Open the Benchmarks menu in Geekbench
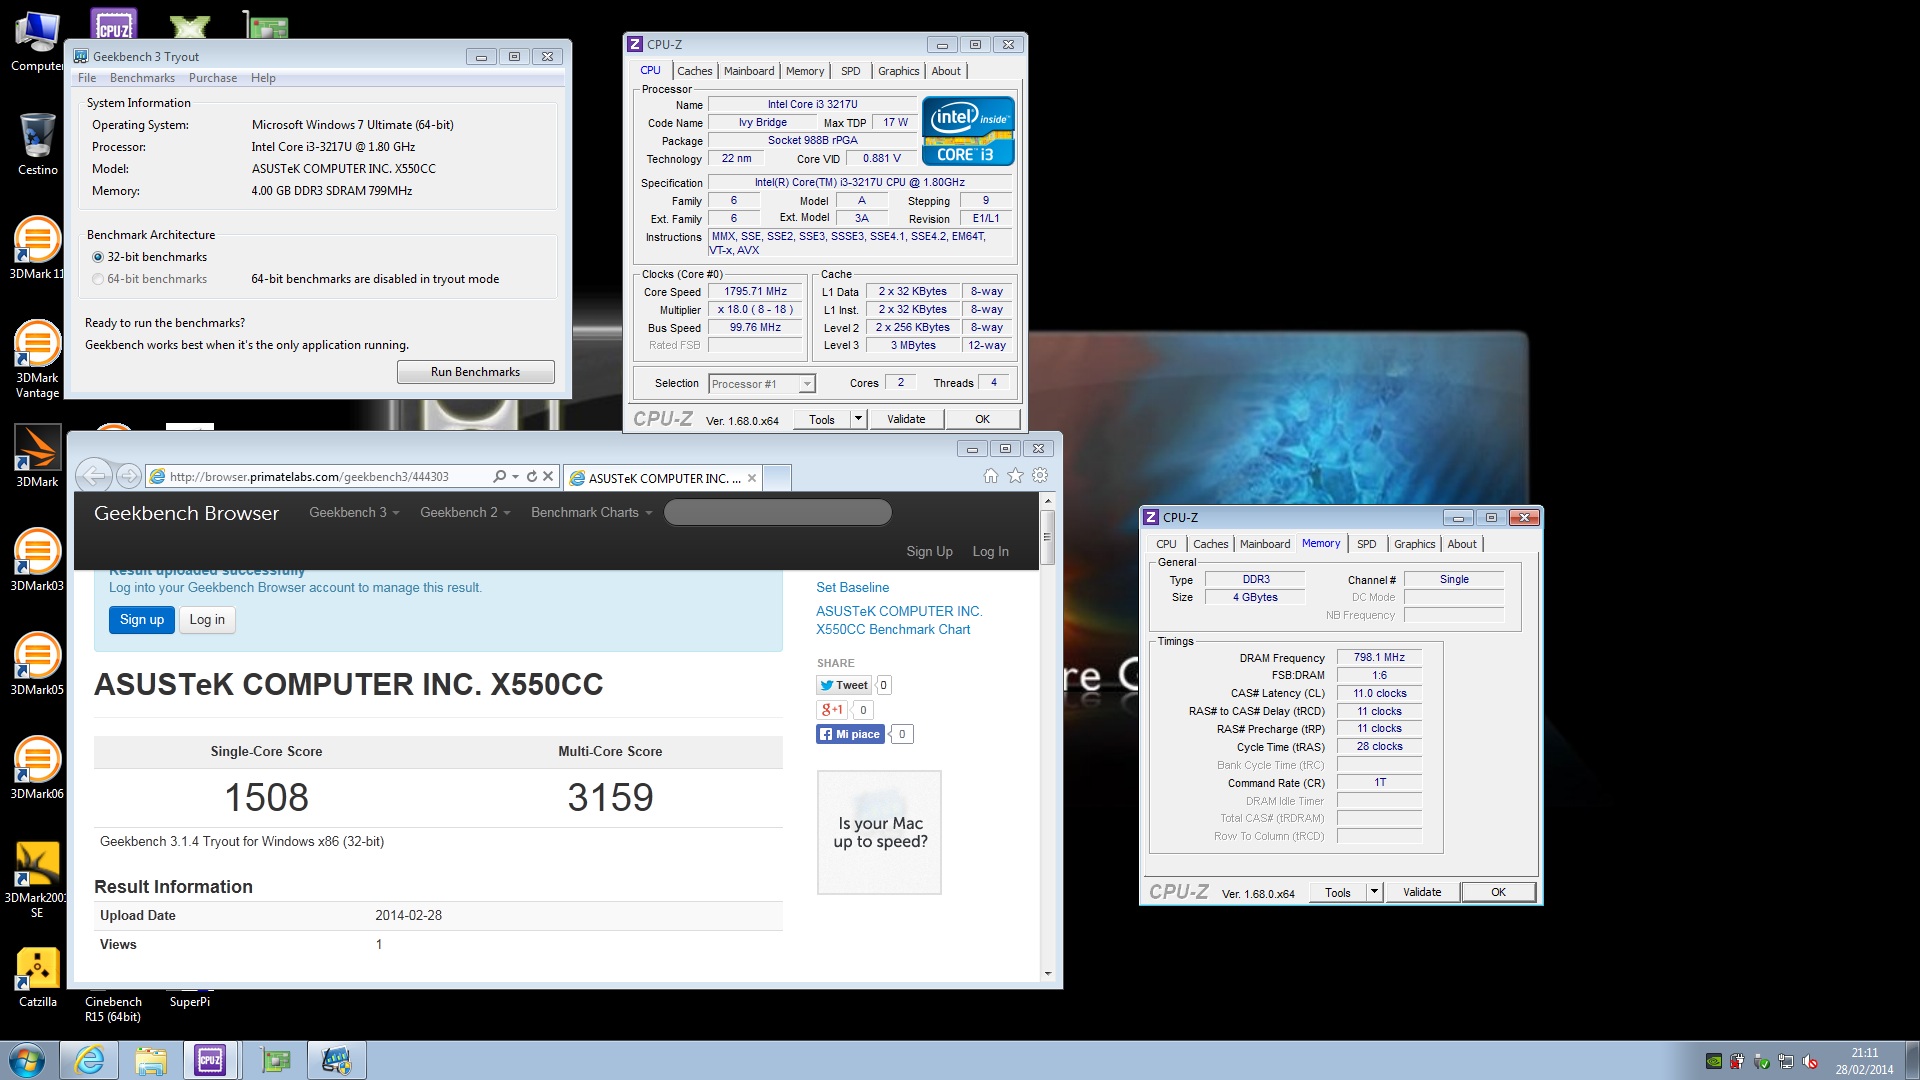Image resolution: width=1920 pixels, height=1080 pixels. [x=142, y=78]
